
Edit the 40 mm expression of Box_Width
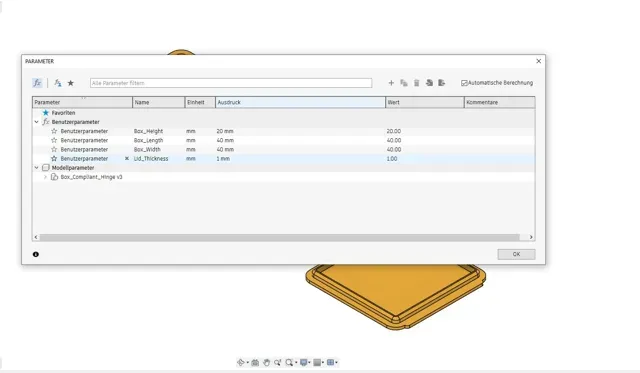[225, 149]
